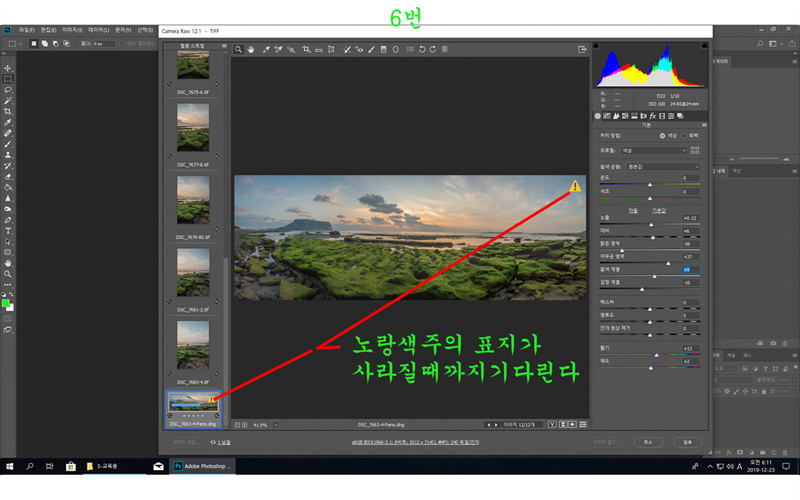800x500 pixels.
Task: Adjust the Temperature slider handle
Action: pos(649,184)
